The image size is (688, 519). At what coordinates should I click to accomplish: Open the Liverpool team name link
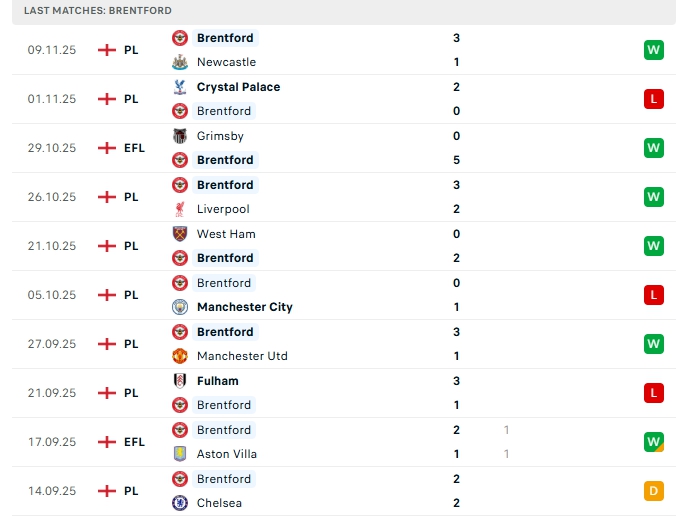click(x=223, y=209)
